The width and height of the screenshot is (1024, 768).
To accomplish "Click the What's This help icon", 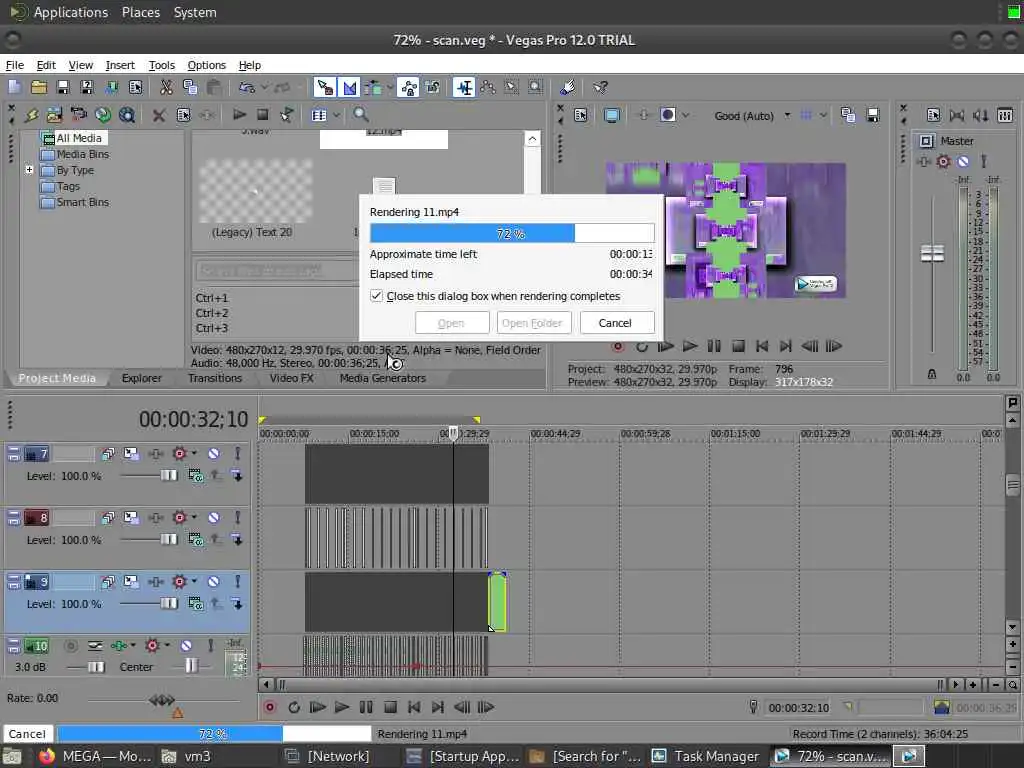I will pyautogui.click(x=600, y=88).
